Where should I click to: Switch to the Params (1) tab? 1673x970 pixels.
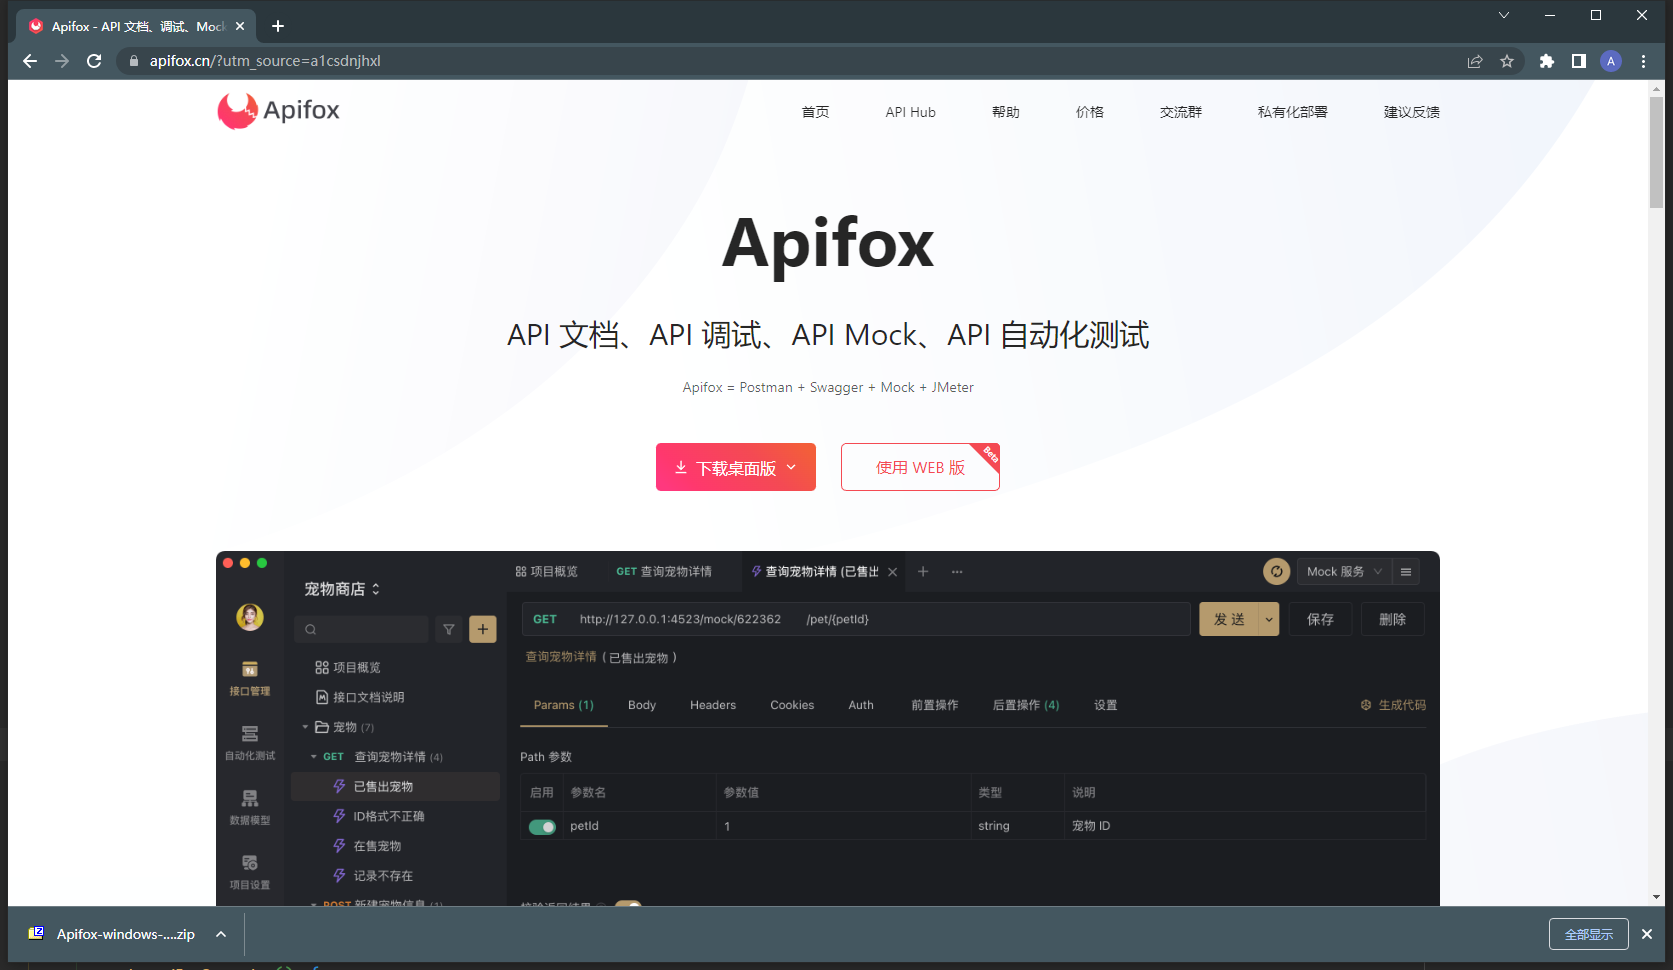point(564,705)
